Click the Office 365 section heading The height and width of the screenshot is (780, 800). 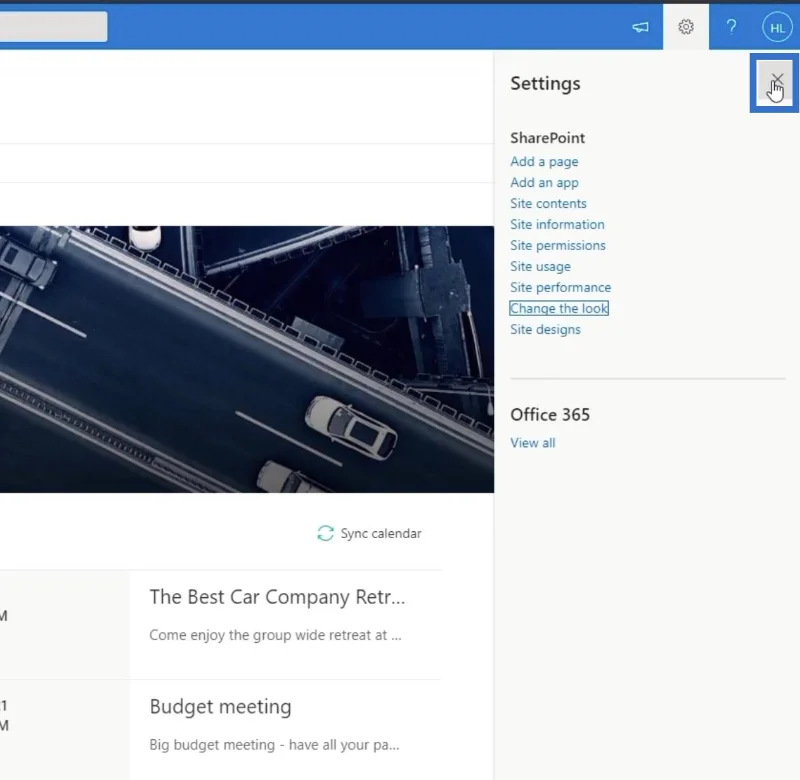click(x=550, y=415)
